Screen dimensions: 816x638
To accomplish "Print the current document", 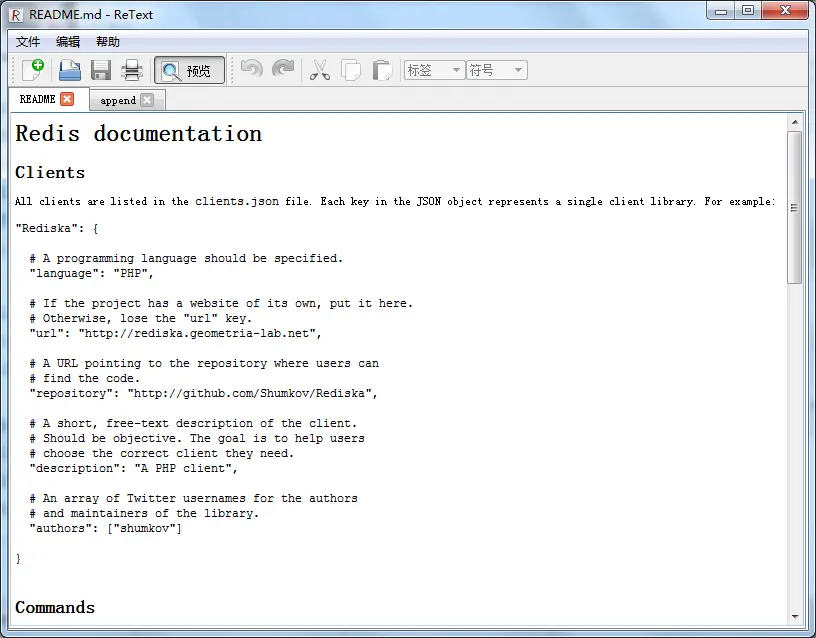I will click(x=131, y=69).
